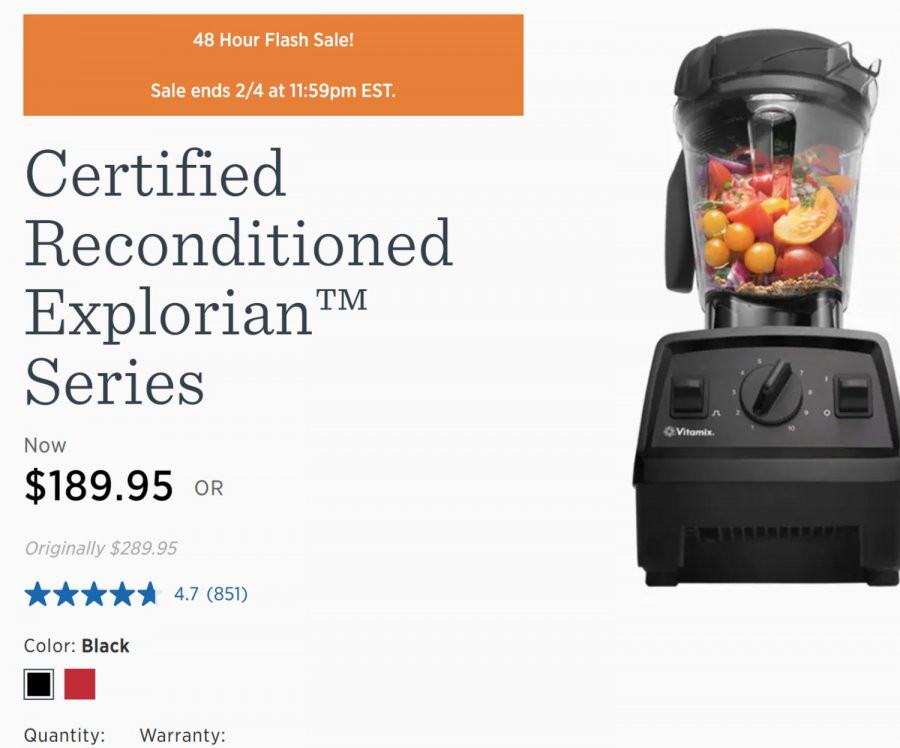Click the 48 Hour Flash Sale banner
The height and width of the screenshot is (748, 900).
pyautogui.click(x=273, y=65)
